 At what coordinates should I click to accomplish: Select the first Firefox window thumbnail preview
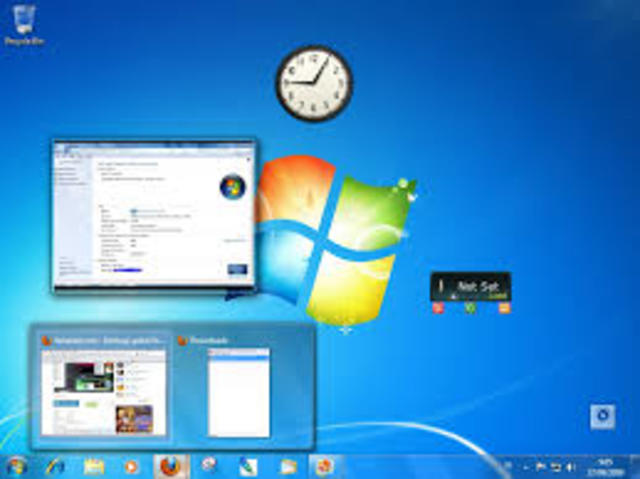point(104,386)
